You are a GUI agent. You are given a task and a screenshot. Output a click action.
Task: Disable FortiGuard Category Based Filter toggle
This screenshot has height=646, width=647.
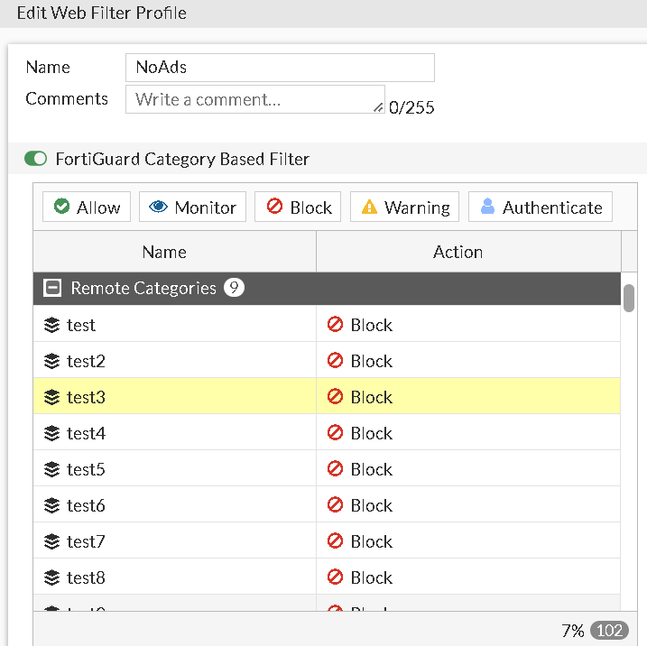[36, 159]
